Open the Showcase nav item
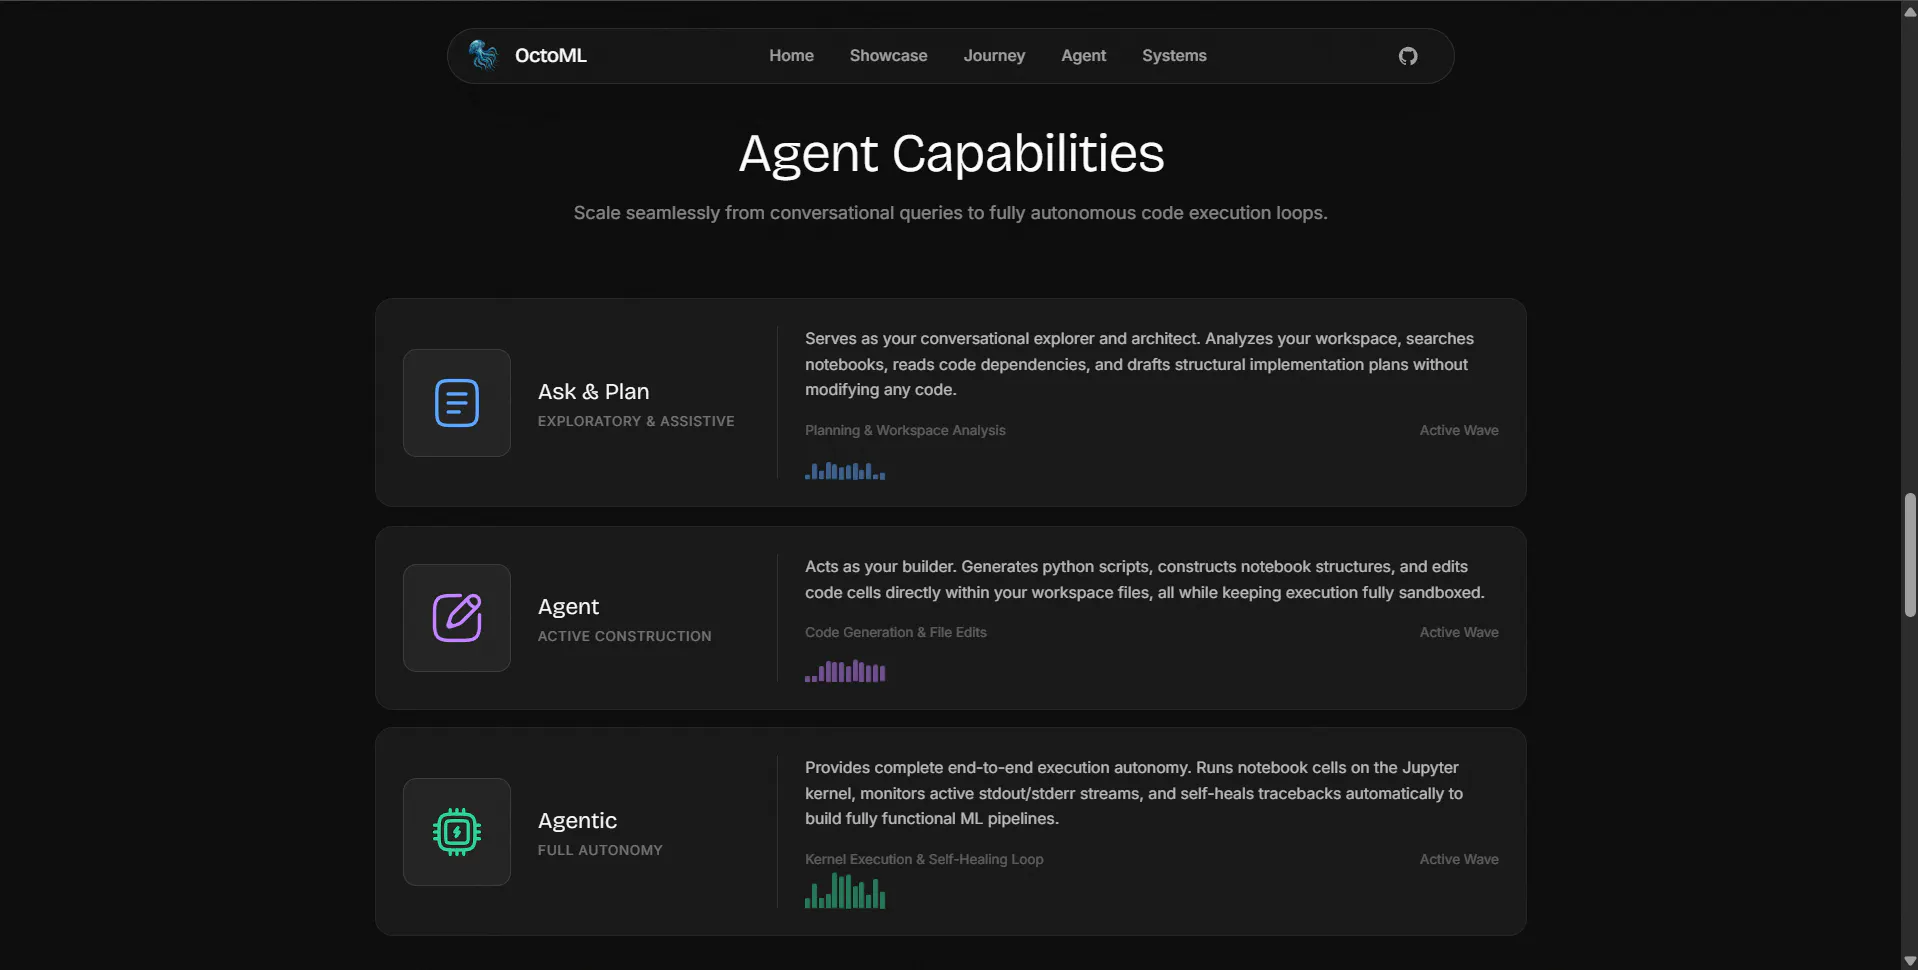Image resolution: width=1918 pixels, height=970 pixels. point(888,56)
